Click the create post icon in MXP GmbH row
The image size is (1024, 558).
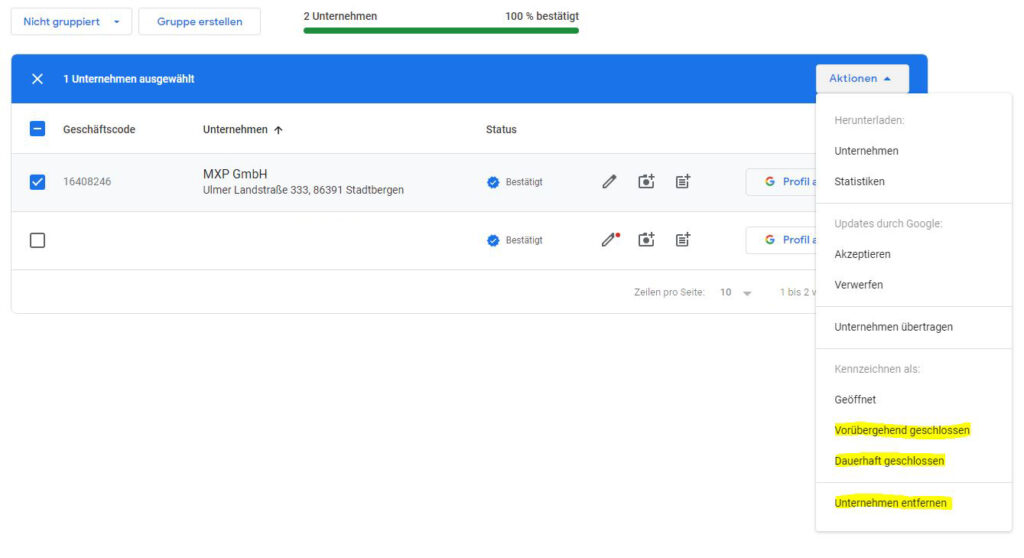pyautogui.click(x=682, y=182)
